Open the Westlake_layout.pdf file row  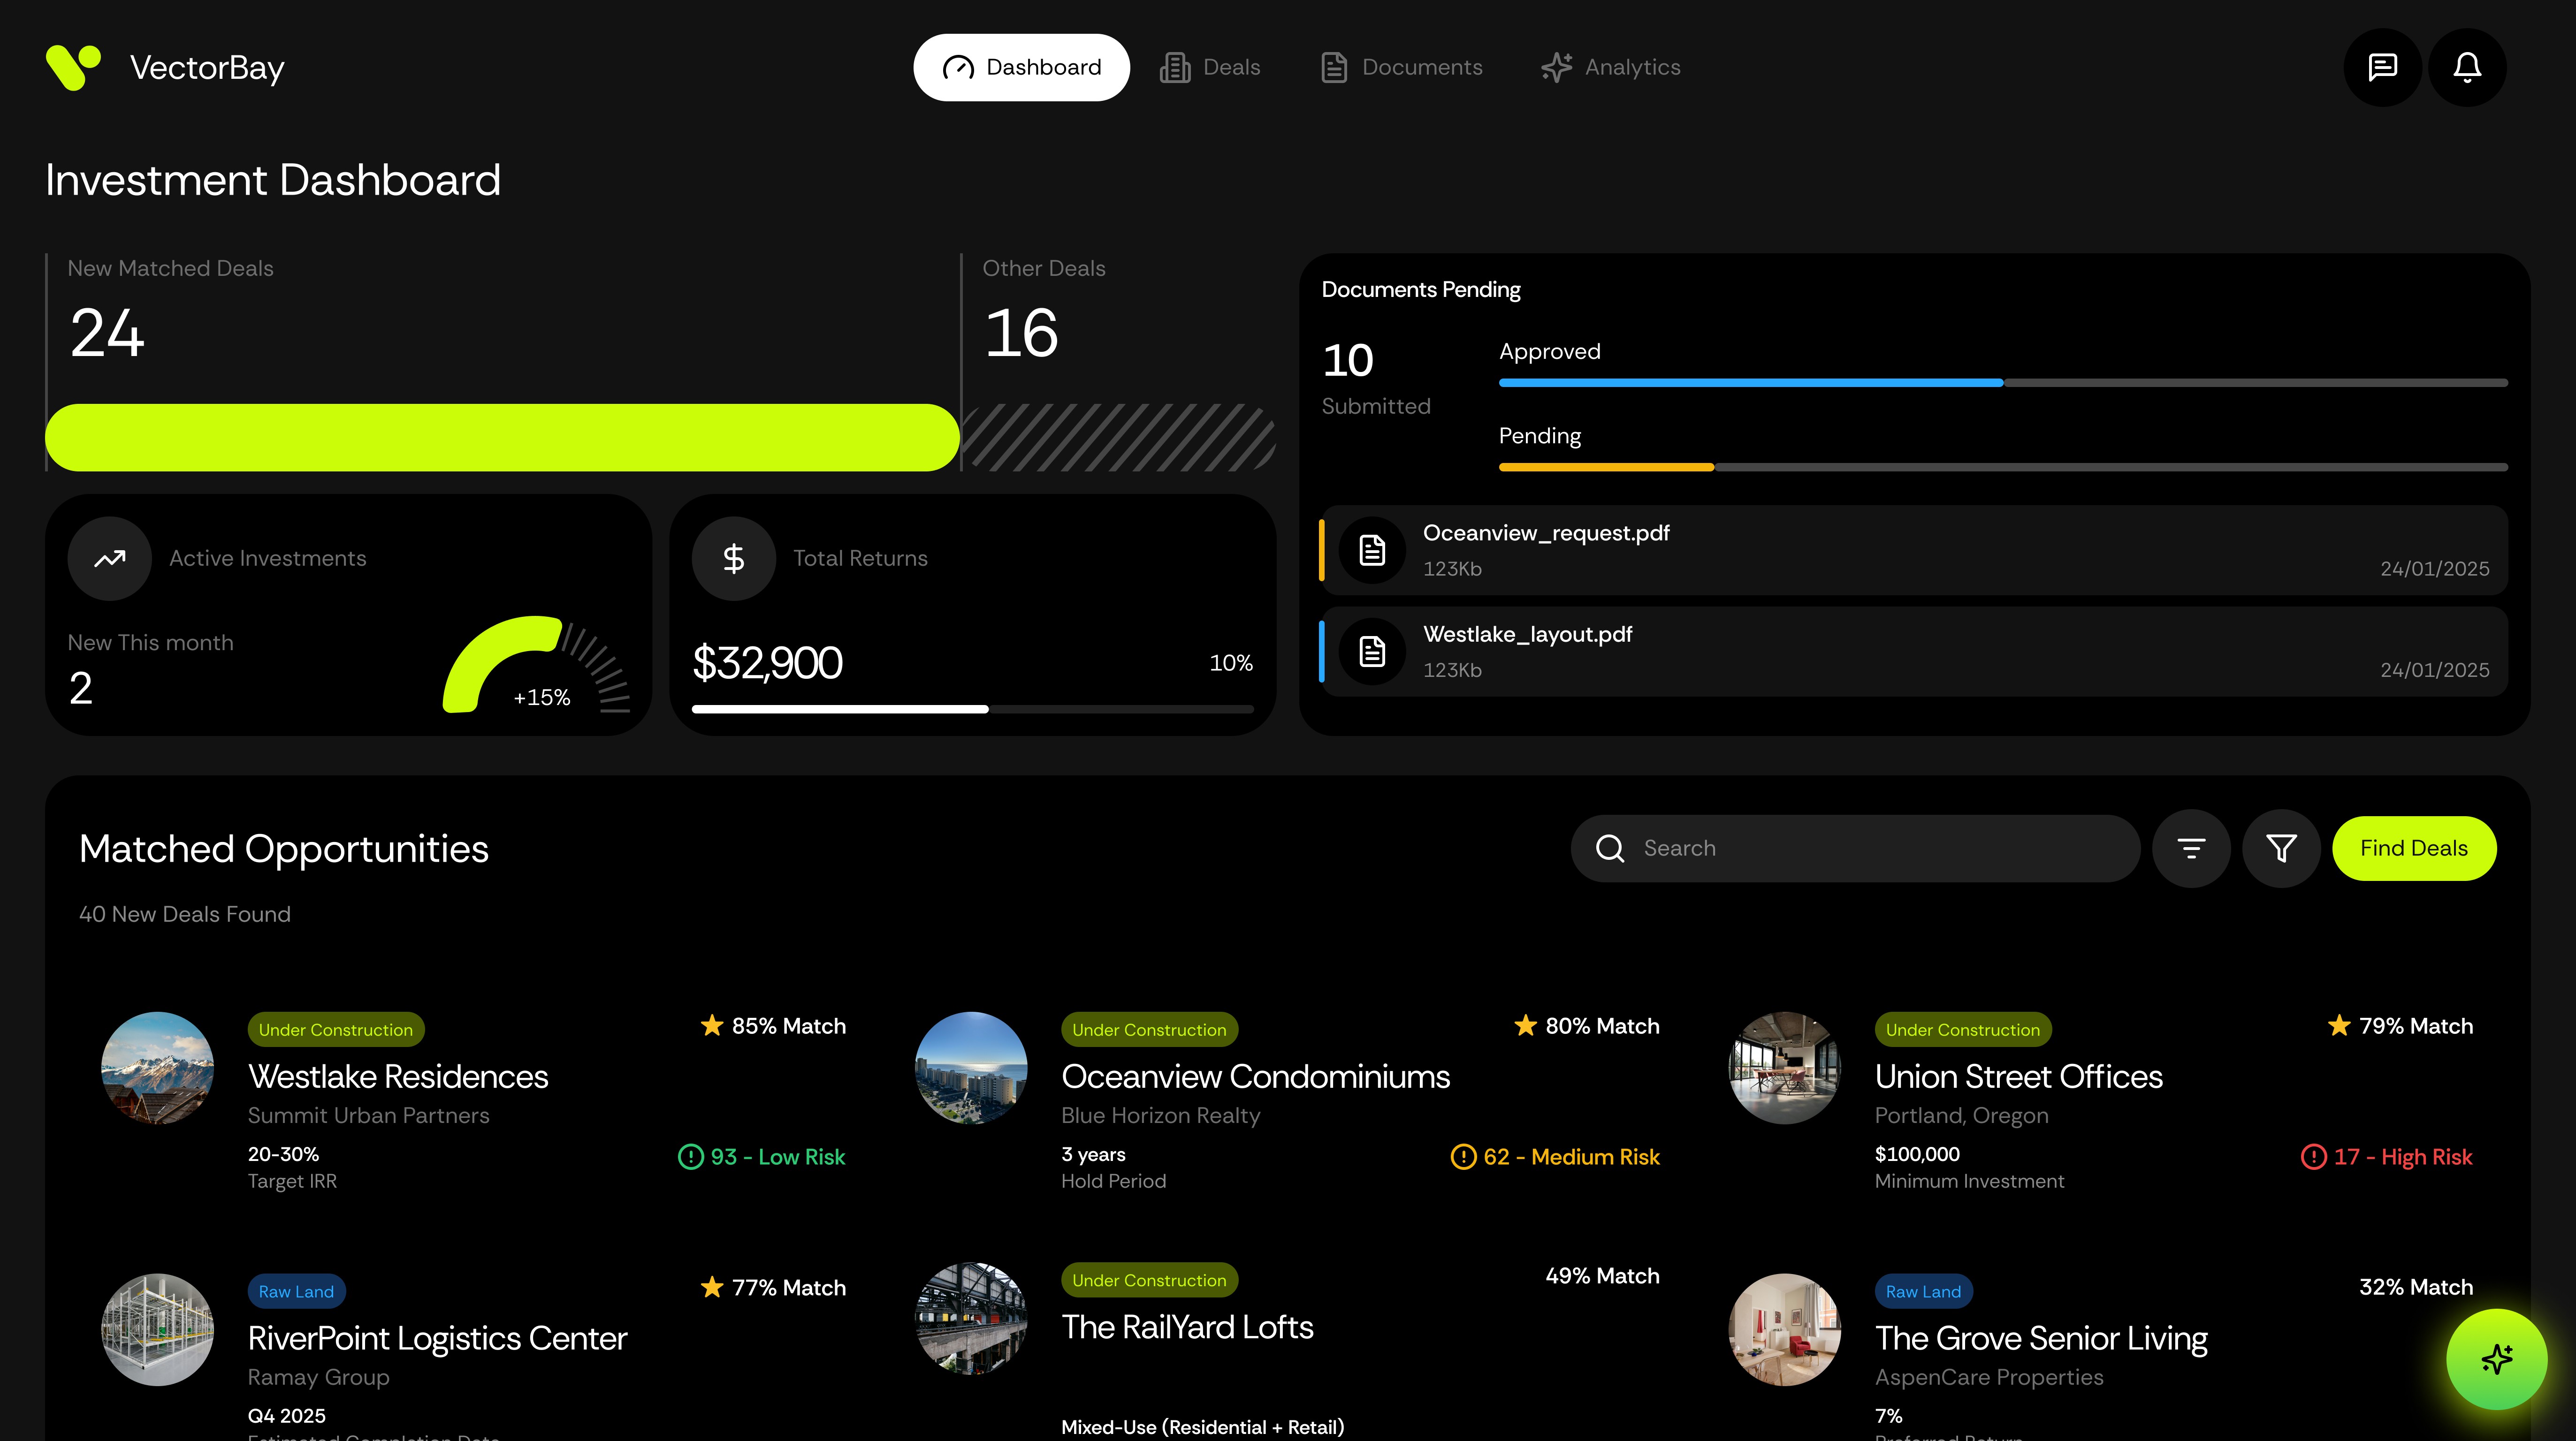click(x=1914, y=651)
